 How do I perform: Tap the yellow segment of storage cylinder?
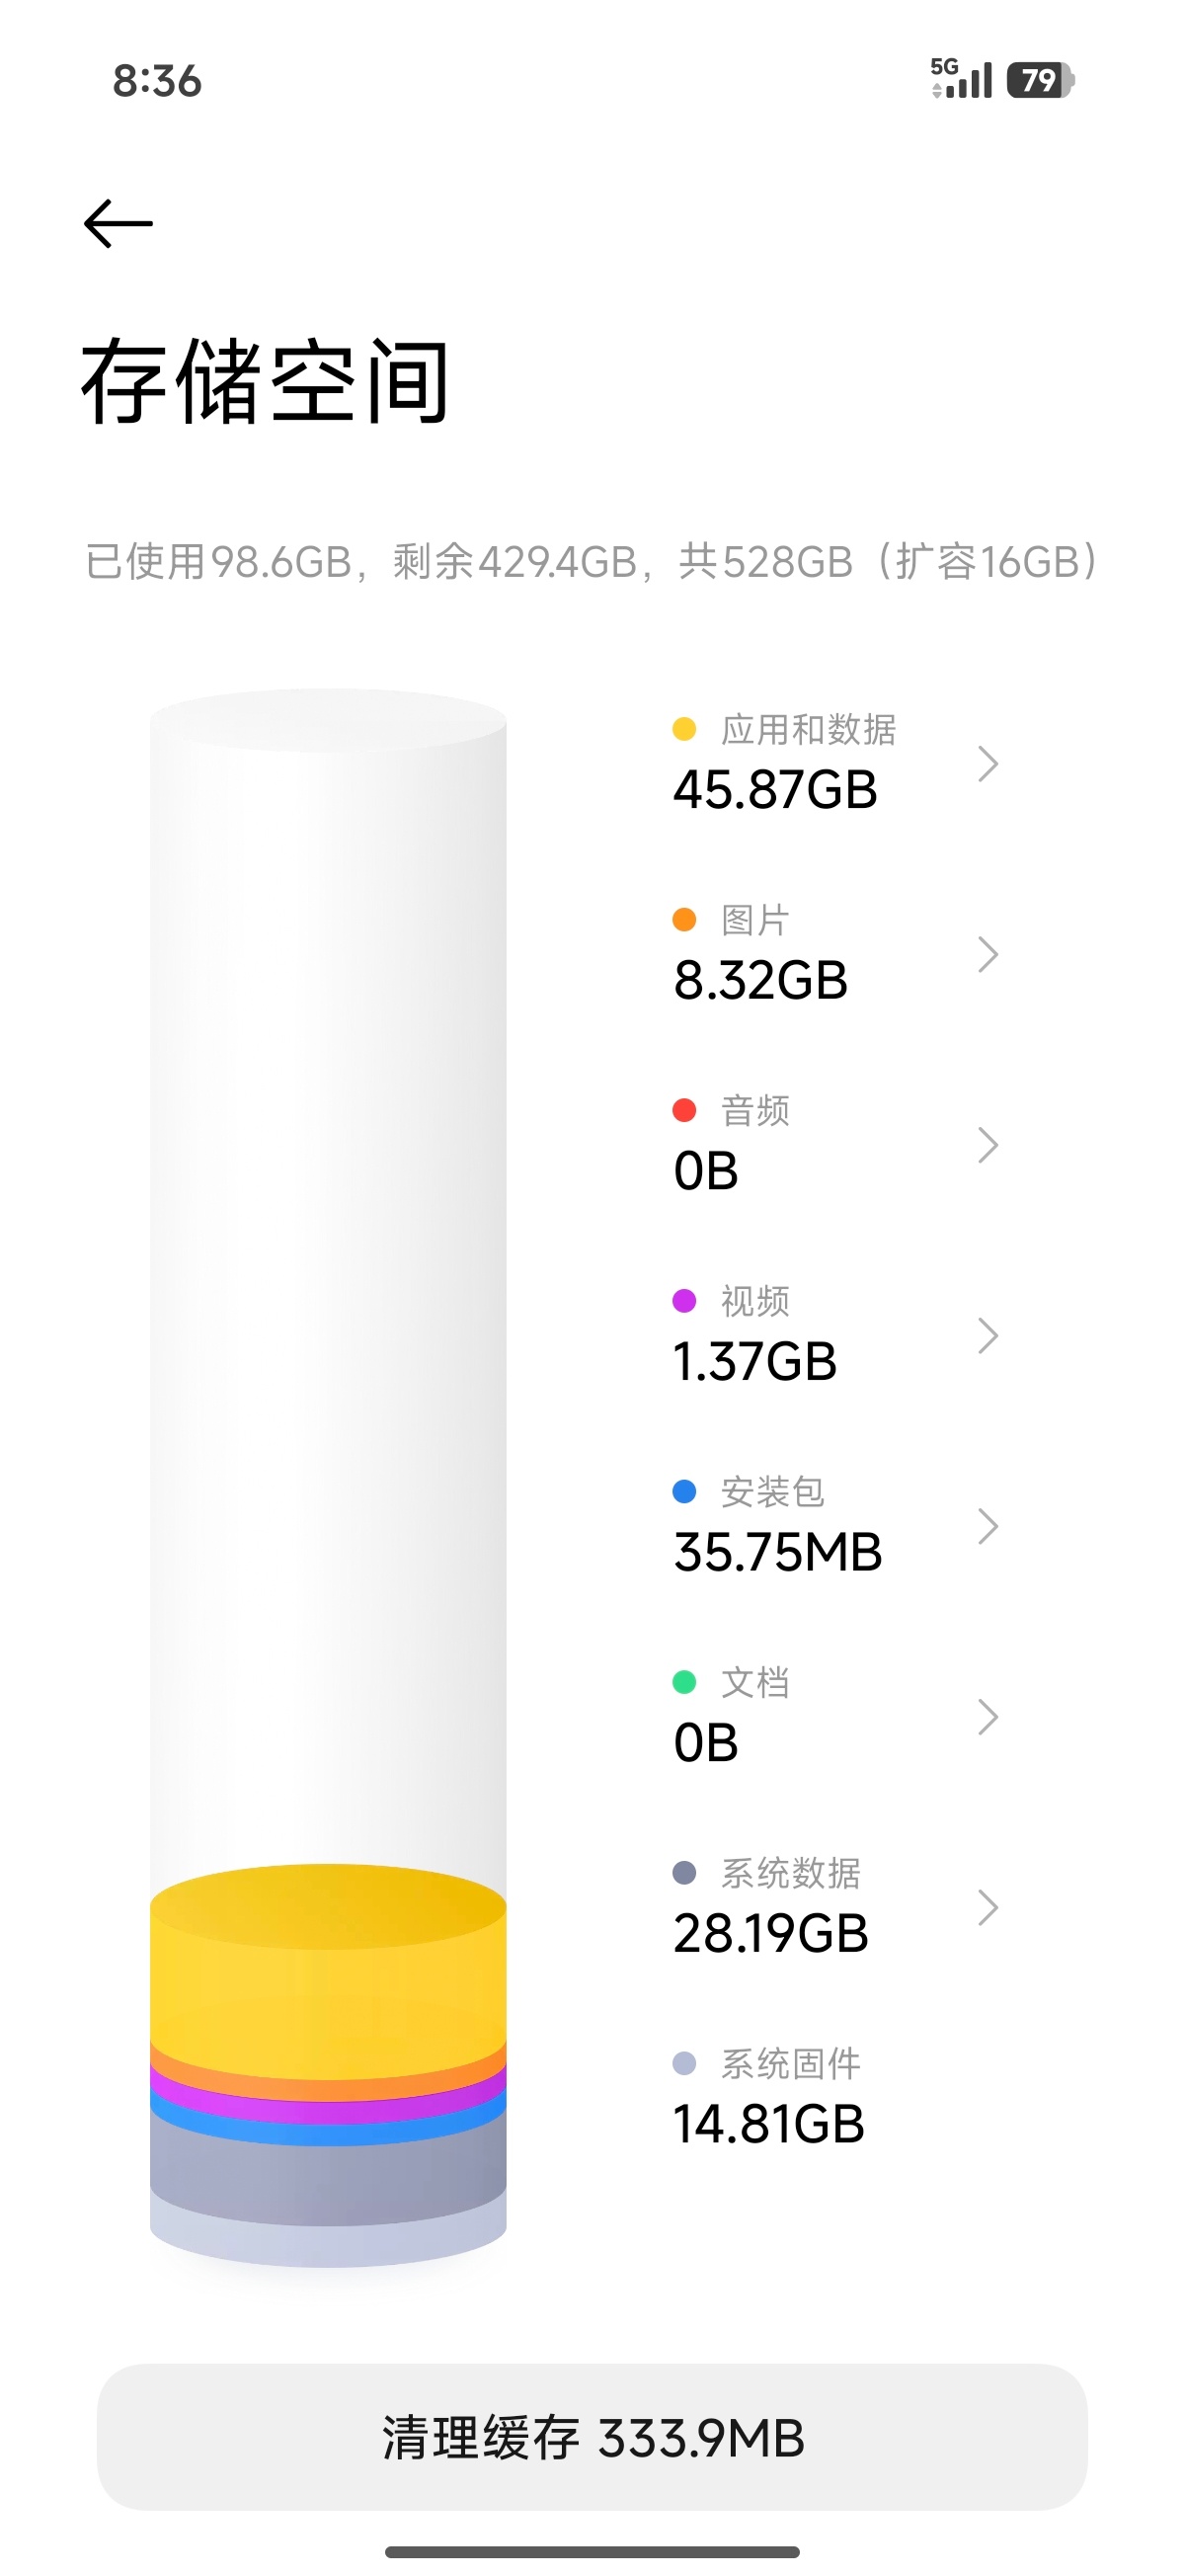pyautogui.click(x=328, y=1990)
